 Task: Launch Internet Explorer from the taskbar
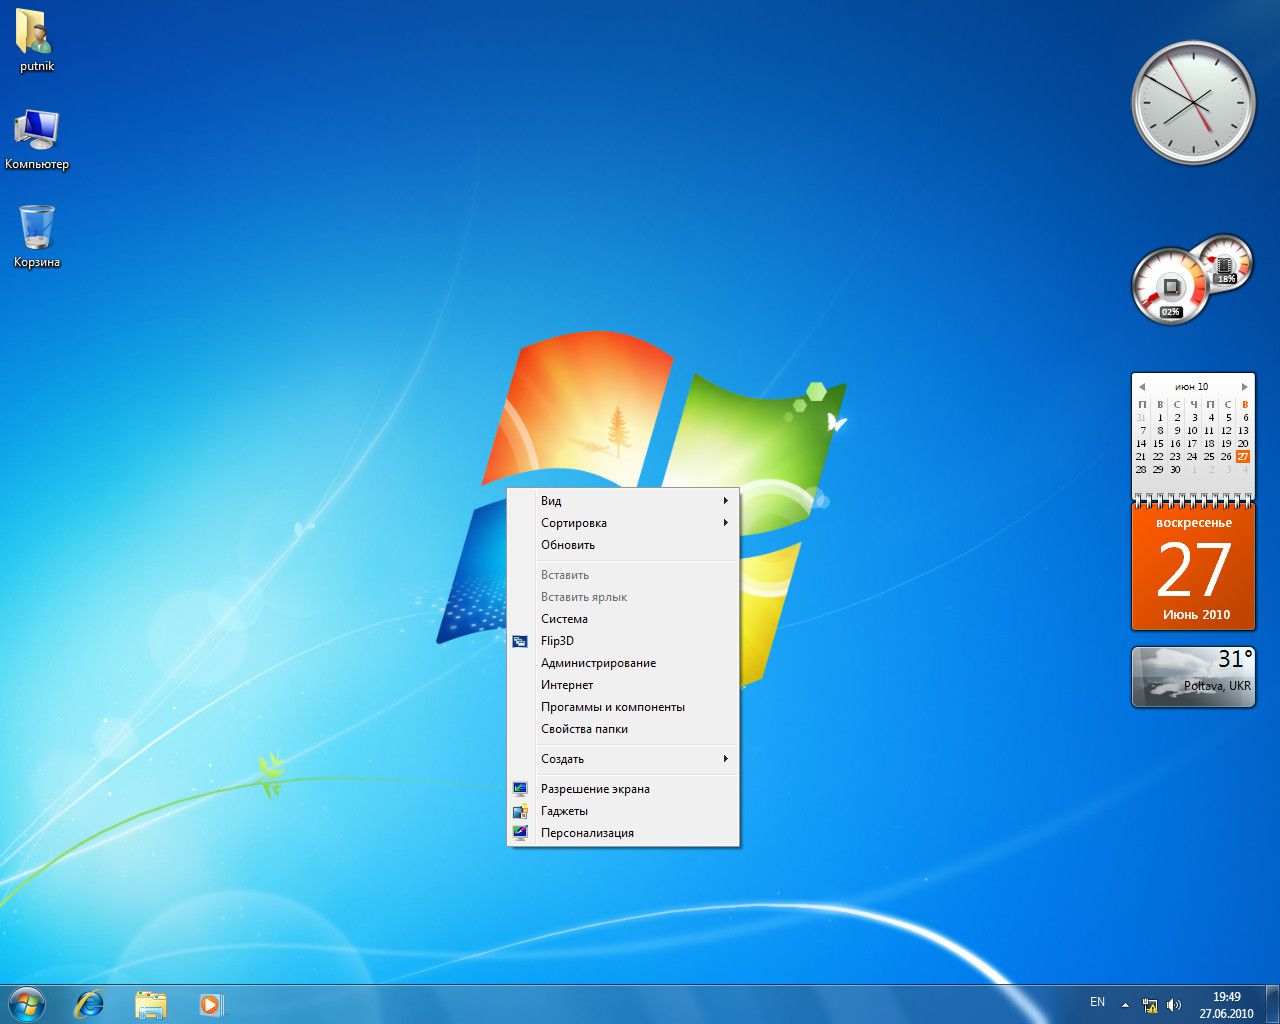click(x=89, y=1003)
